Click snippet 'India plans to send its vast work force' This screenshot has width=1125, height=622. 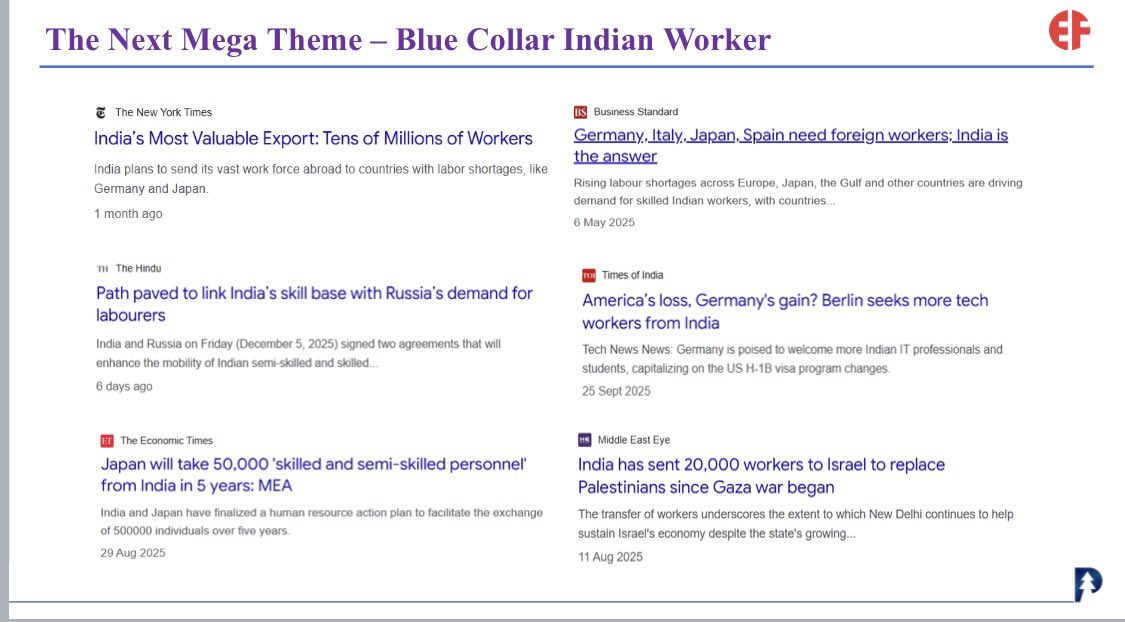pos(321,179)
